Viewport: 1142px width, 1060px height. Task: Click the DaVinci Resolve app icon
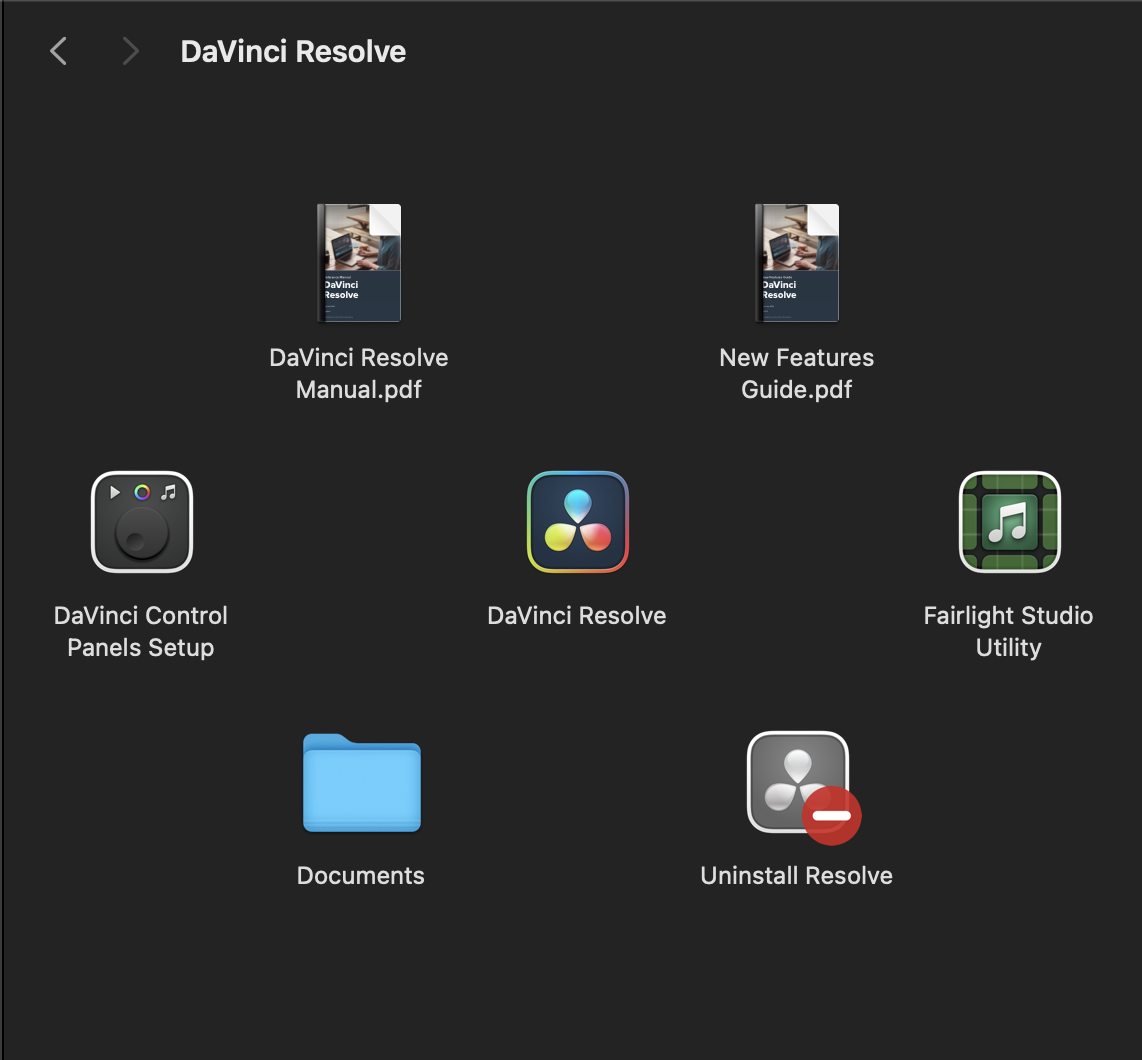(x=577, y=522)
